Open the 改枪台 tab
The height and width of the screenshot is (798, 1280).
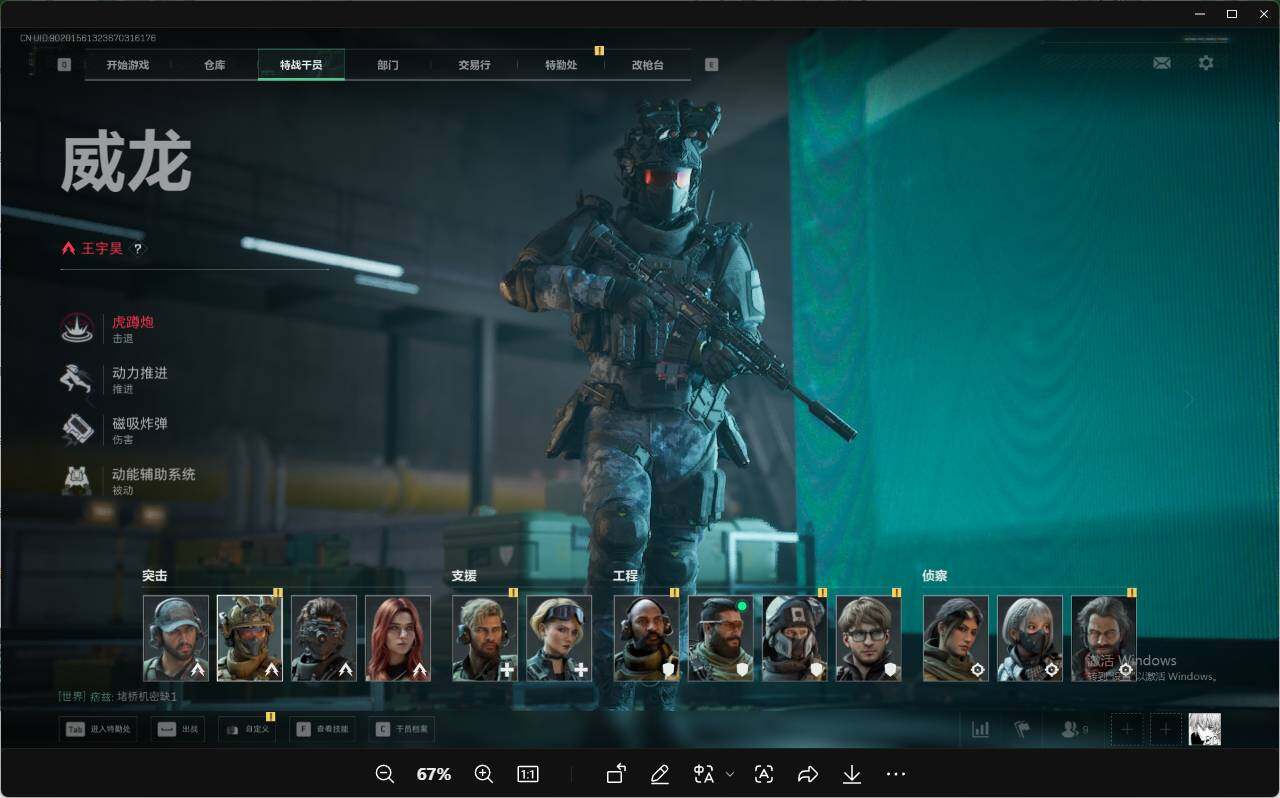(x=647, y=65)
